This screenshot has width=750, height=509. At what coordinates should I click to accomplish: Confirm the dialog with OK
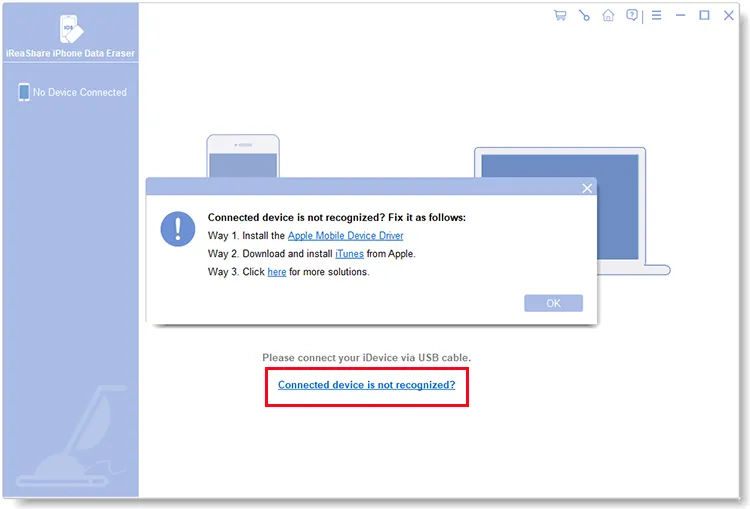click(x=553, y=303)
